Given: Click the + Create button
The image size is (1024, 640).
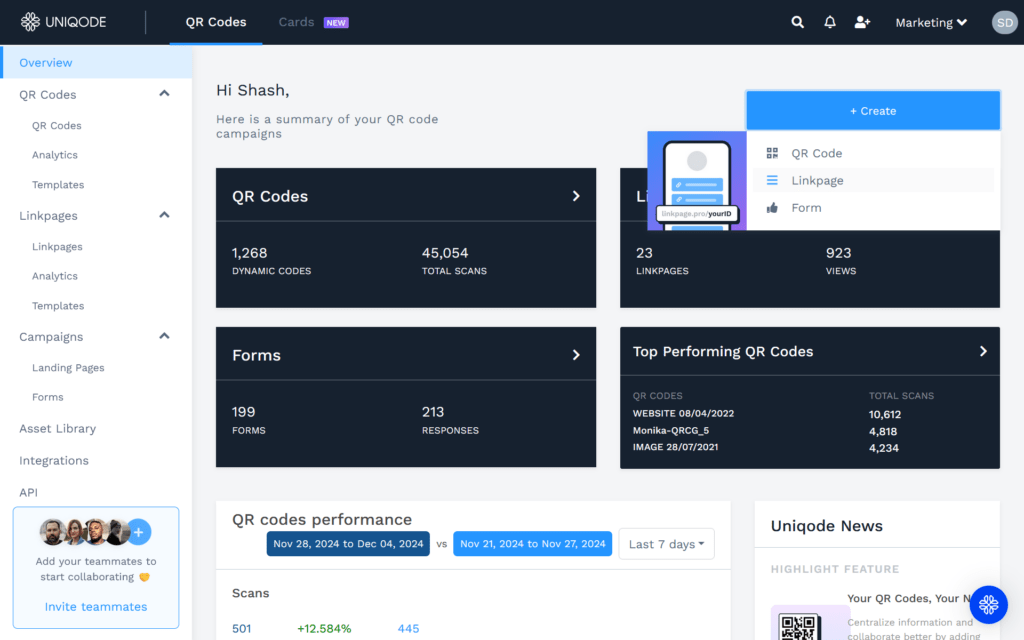Looking at the screenshot, I should click(872, 110).
